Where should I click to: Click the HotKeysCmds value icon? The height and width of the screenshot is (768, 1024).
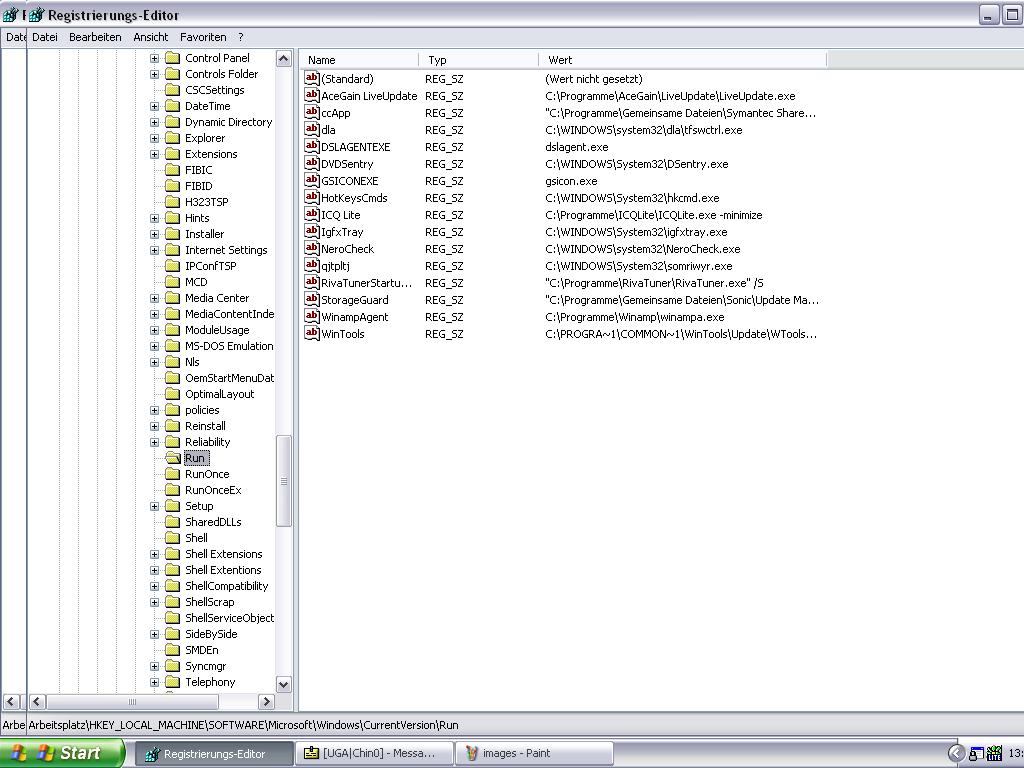[312, 197]
